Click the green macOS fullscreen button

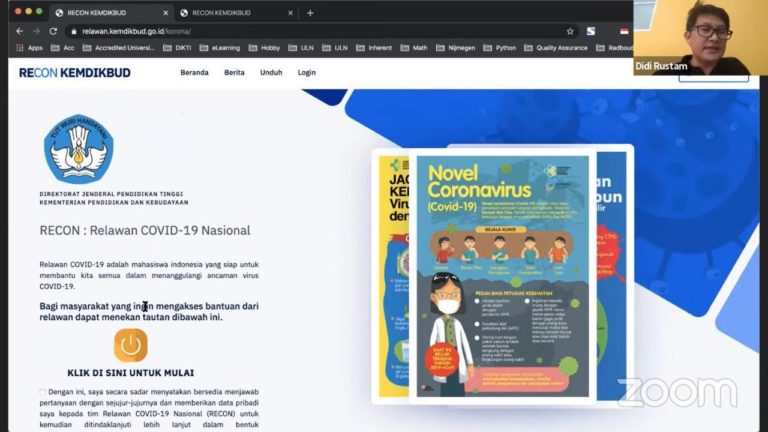(39, 11)
